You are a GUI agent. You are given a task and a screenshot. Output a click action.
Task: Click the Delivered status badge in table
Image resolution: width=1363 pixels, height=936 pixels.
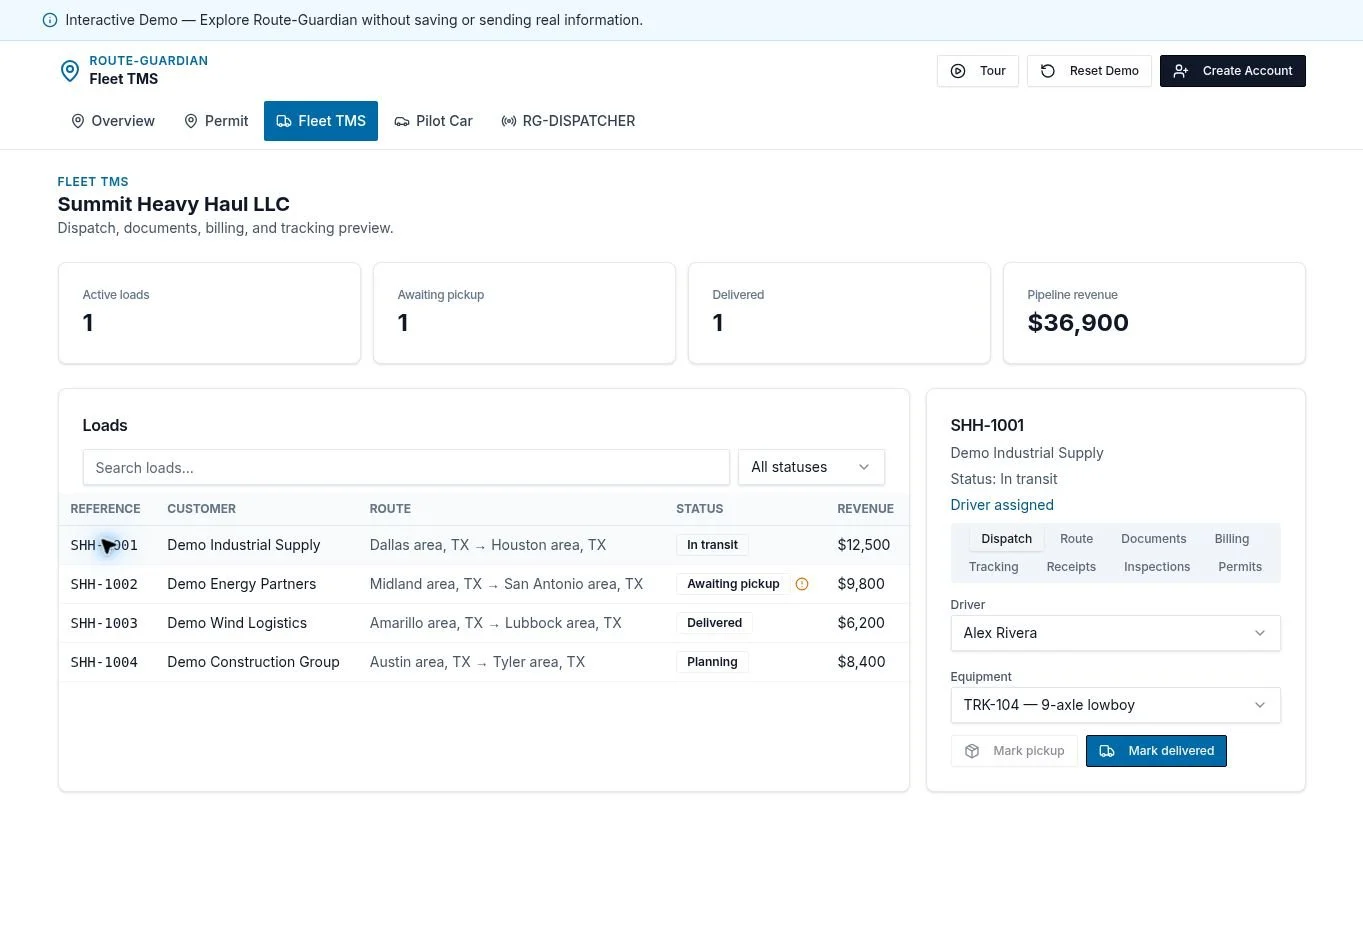[714, 623]
